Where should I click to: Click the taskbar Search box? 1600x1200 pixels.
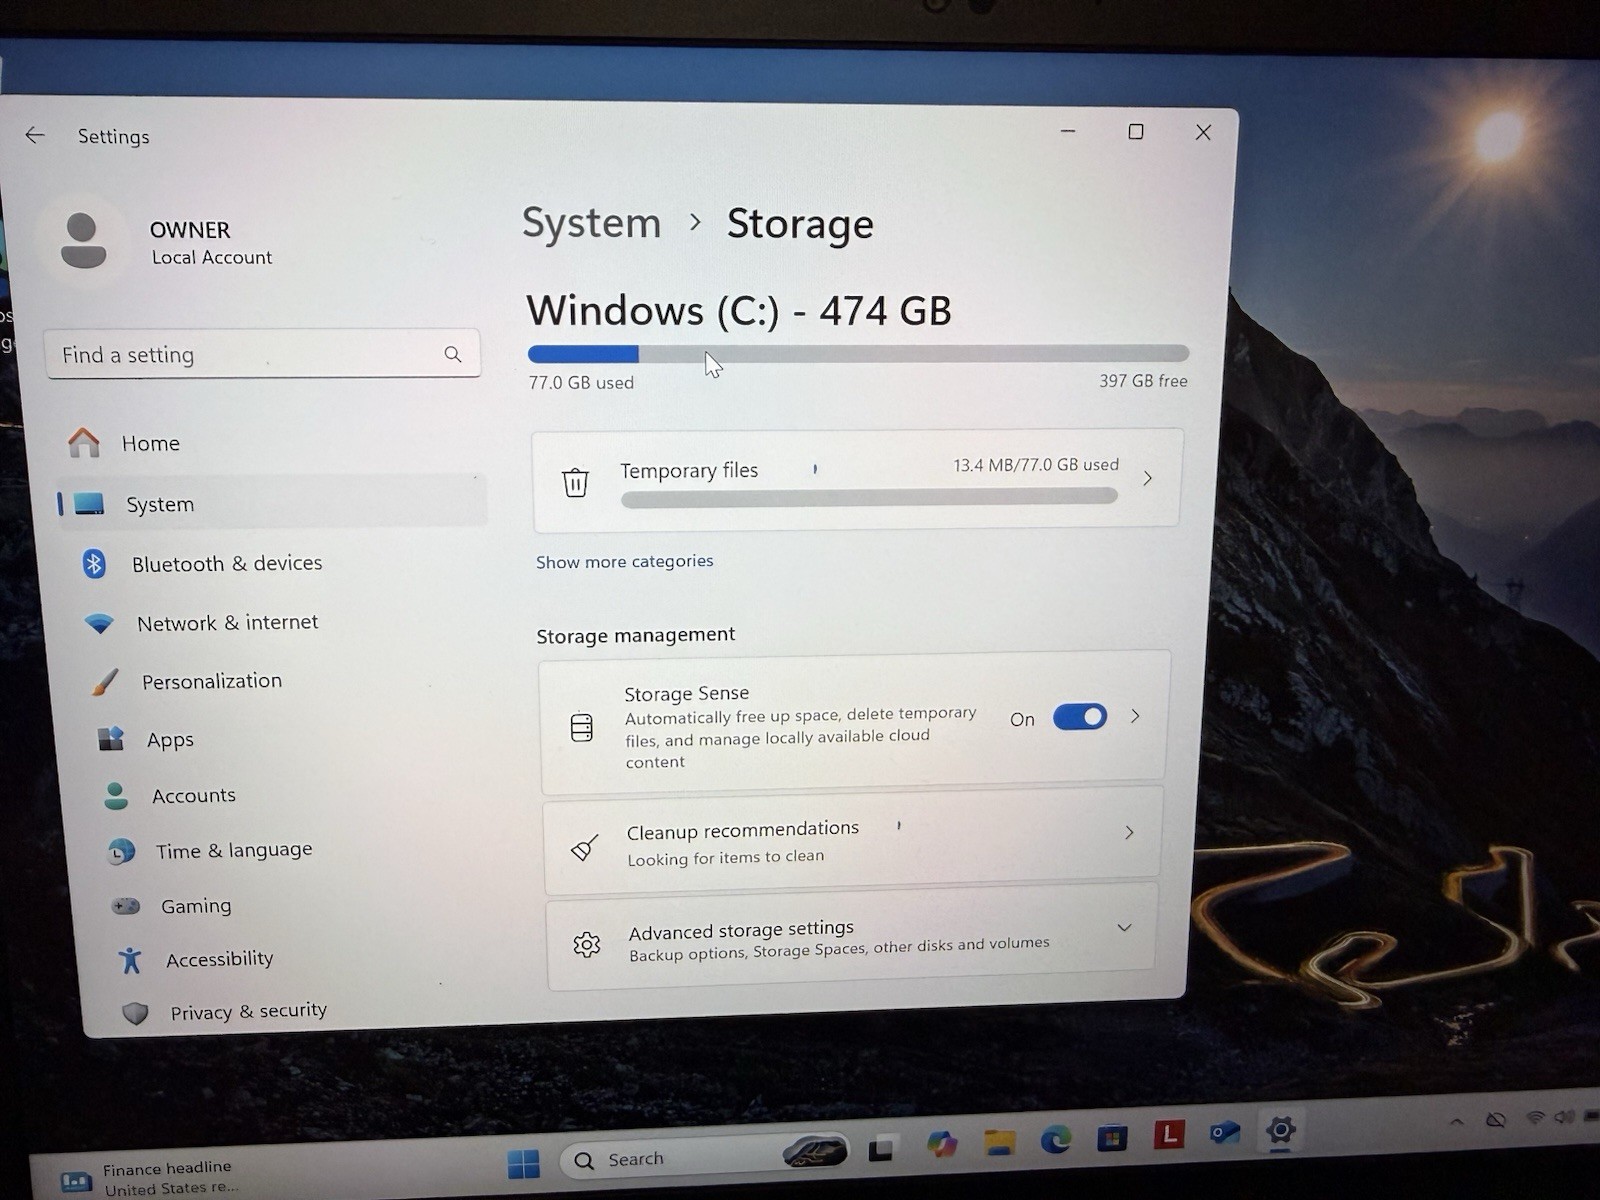(706, 1157)
